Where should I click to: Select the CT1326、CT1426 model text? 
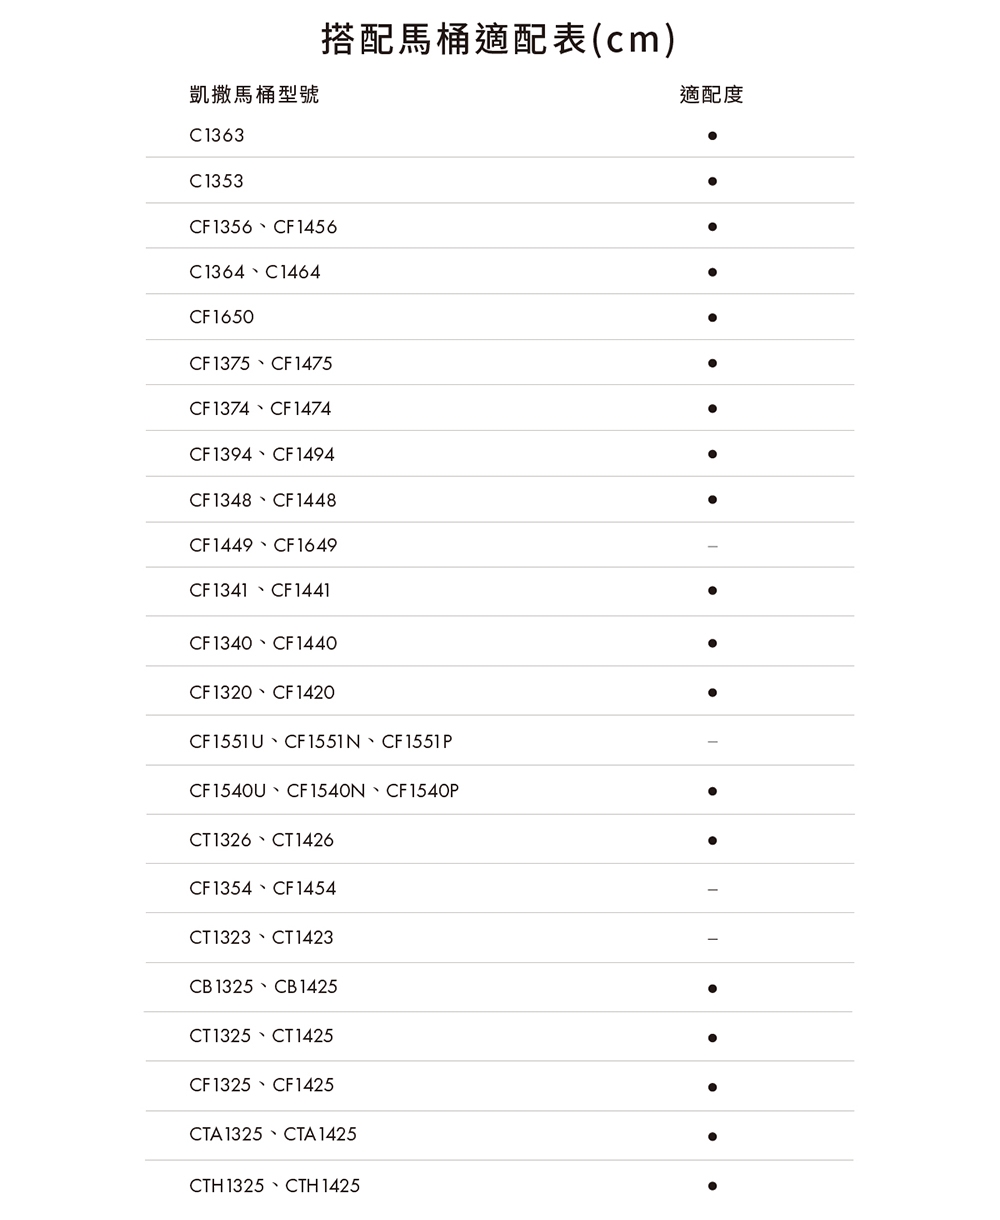tap(262, 840)
